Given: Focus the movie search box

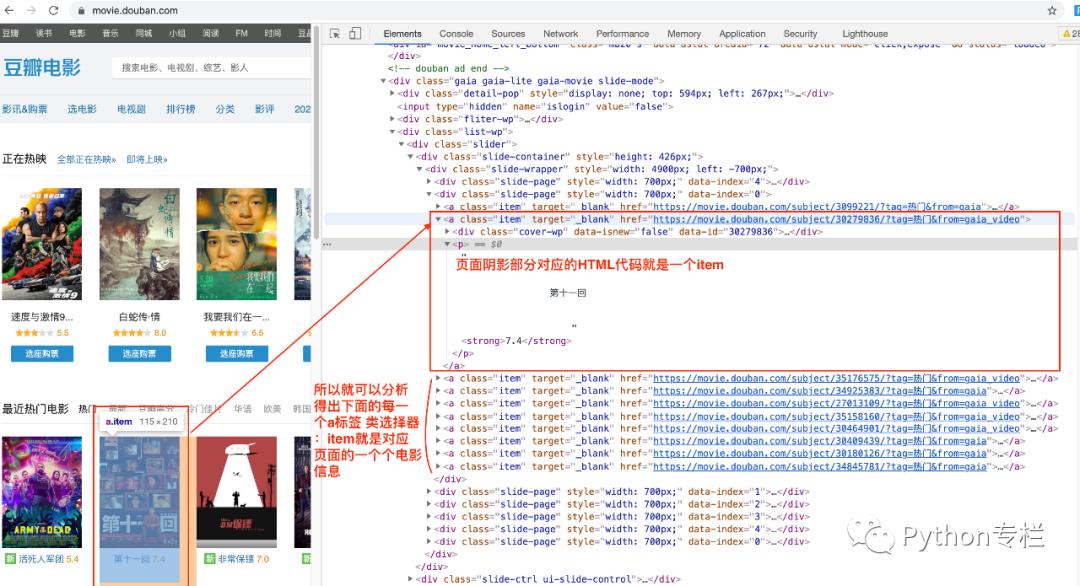Looking at the screenshot, I should click(x=211, y=67).
